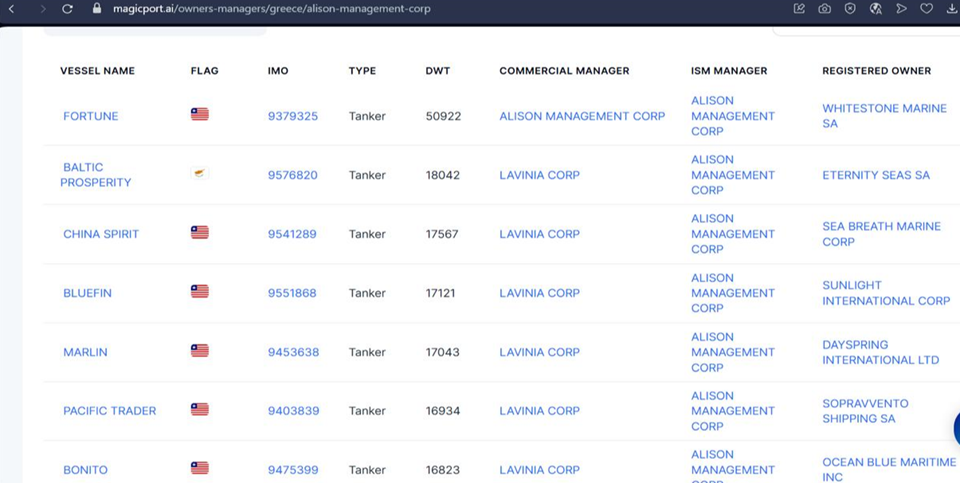Open LAVINIA CORP link in CHINA SPIRIT row
The height and width of the screenshot is (483, 960).
(x=539, y=234)
